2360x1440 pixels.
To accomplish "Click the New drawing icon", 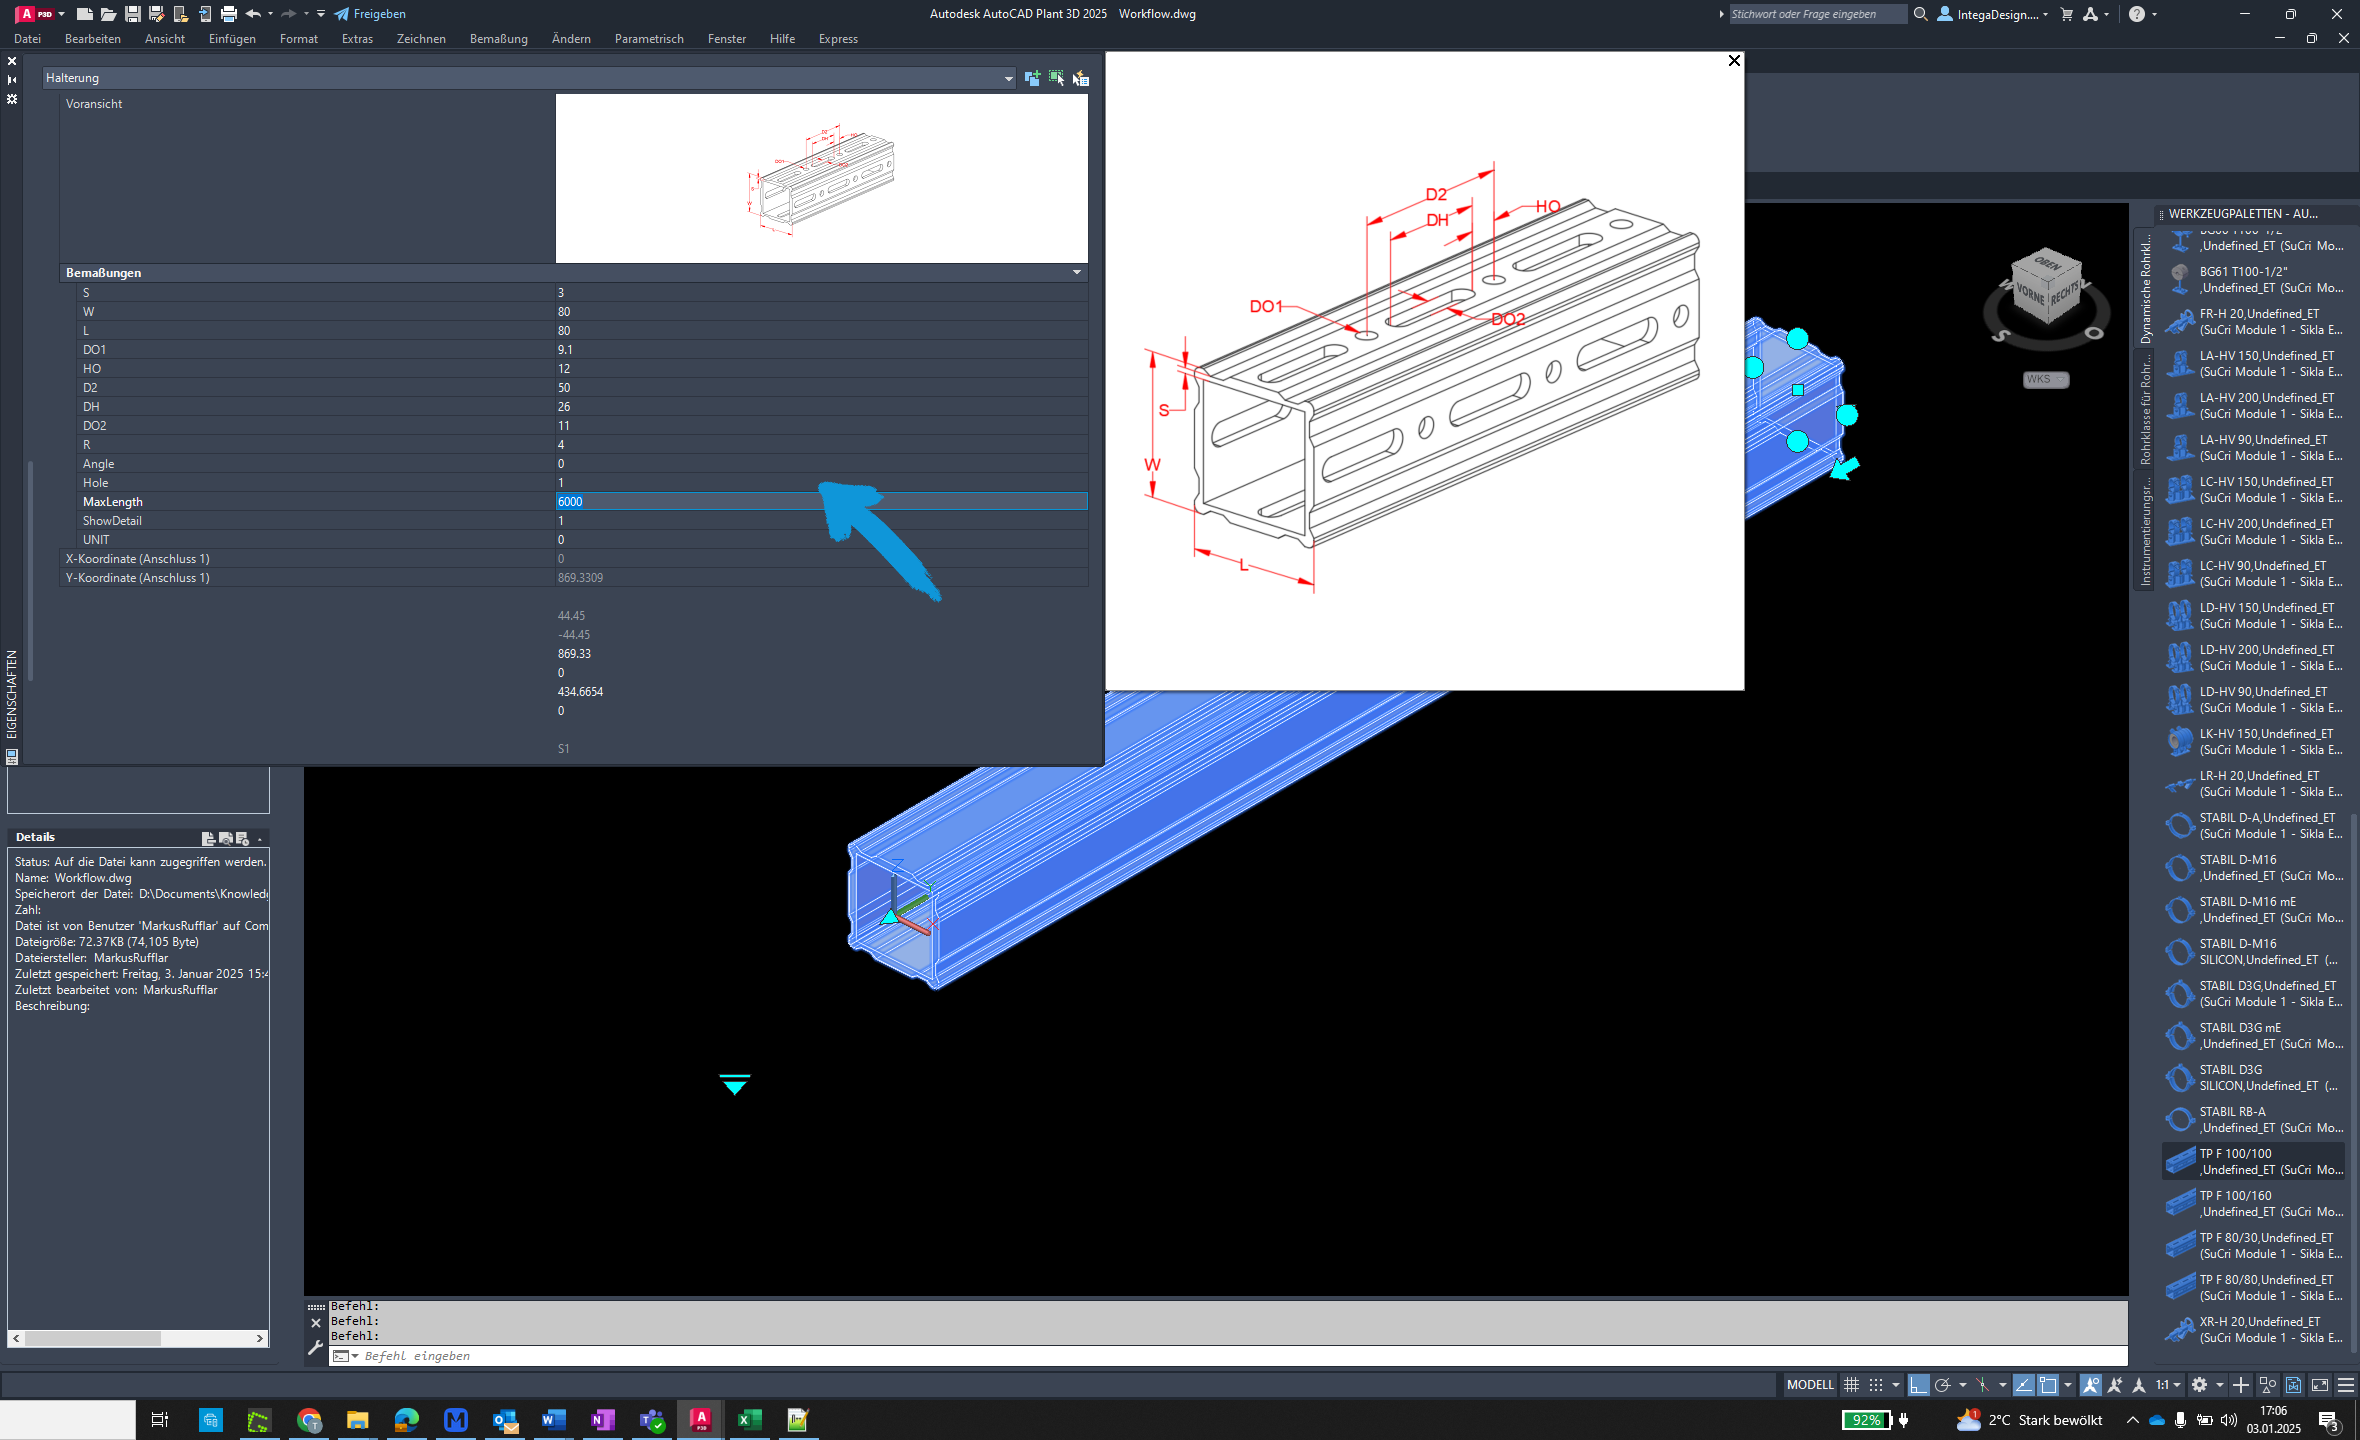I will tap(85, 14).
